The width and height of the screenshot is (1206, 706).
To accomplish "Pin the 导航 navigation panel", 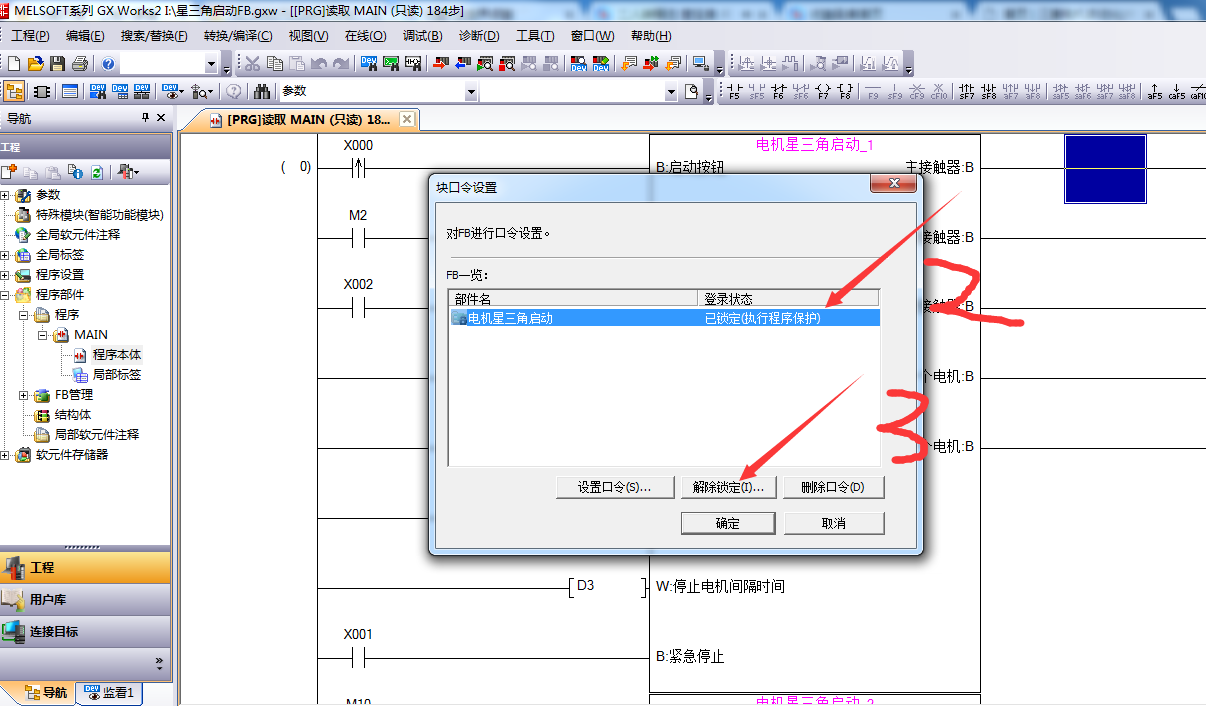I will pos(145,118).
